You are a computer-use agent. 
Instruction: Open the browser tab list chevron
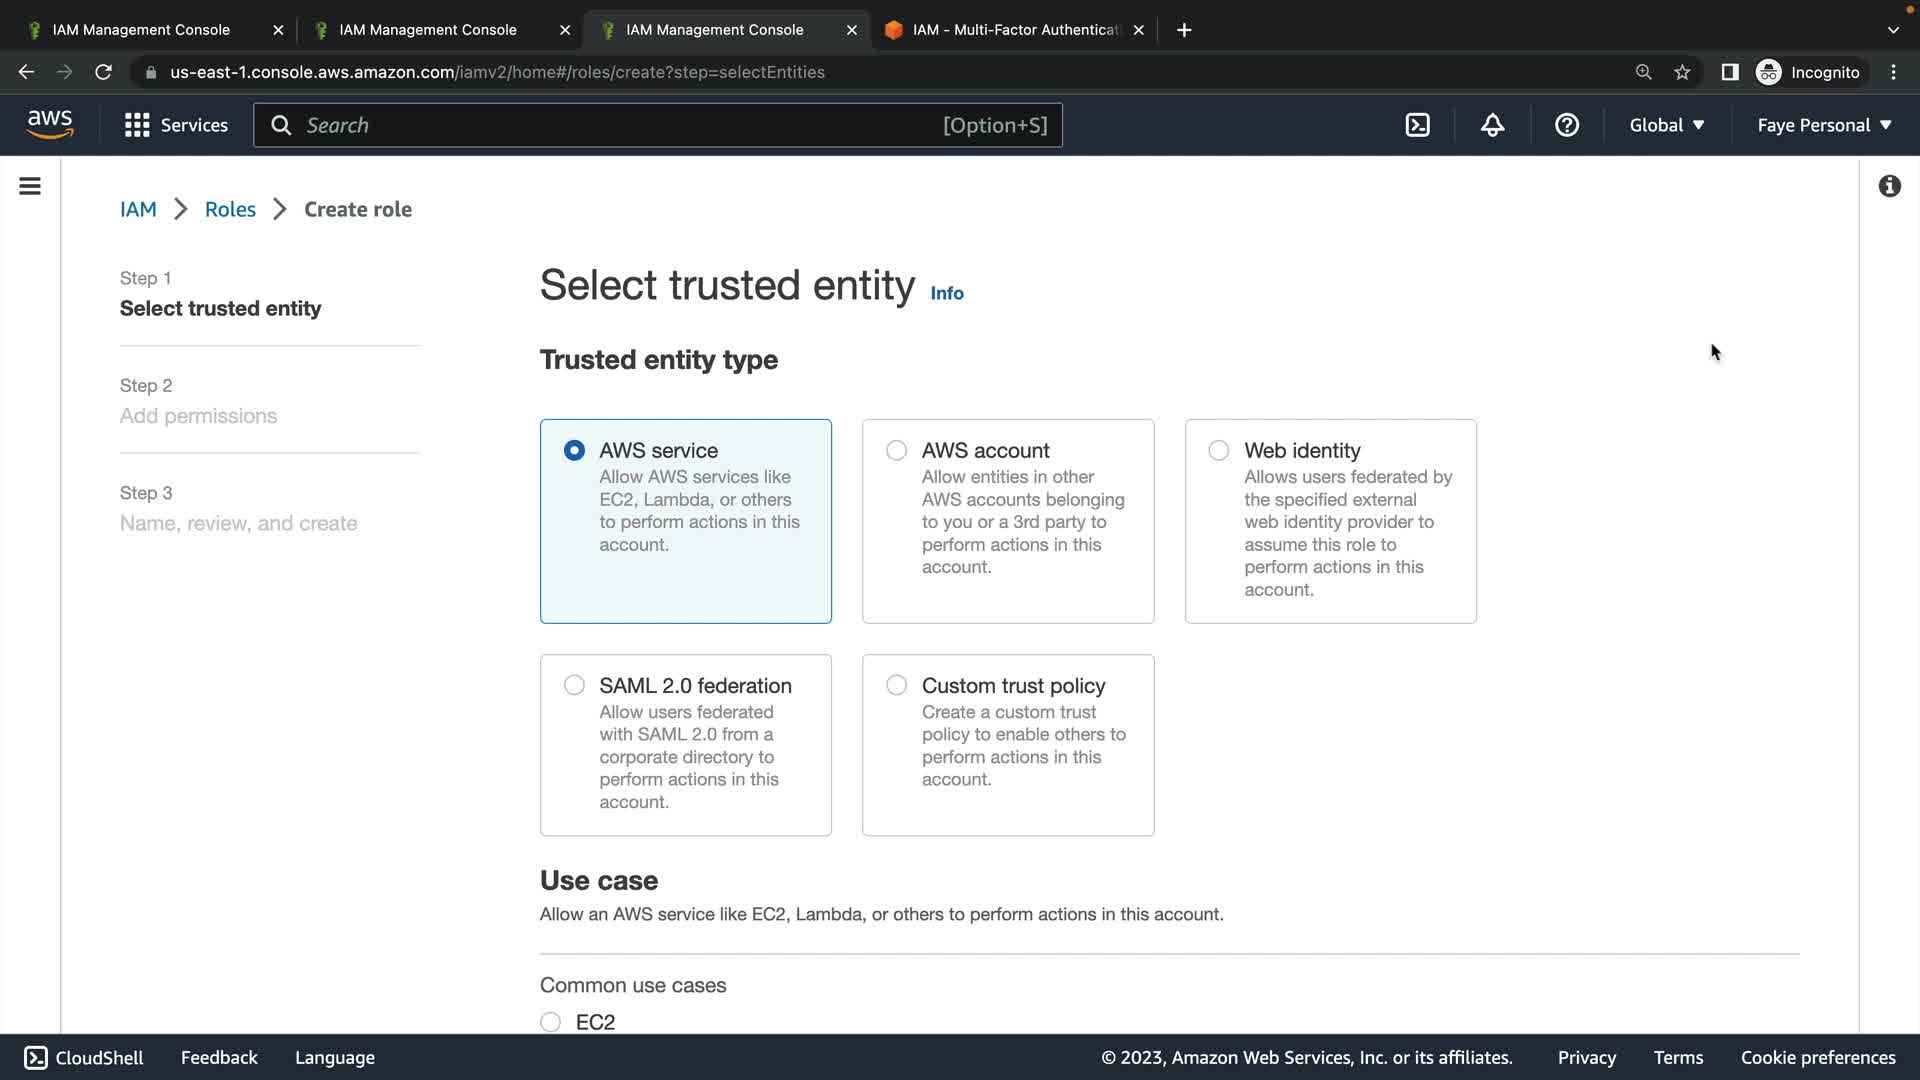click(1892, 30)
